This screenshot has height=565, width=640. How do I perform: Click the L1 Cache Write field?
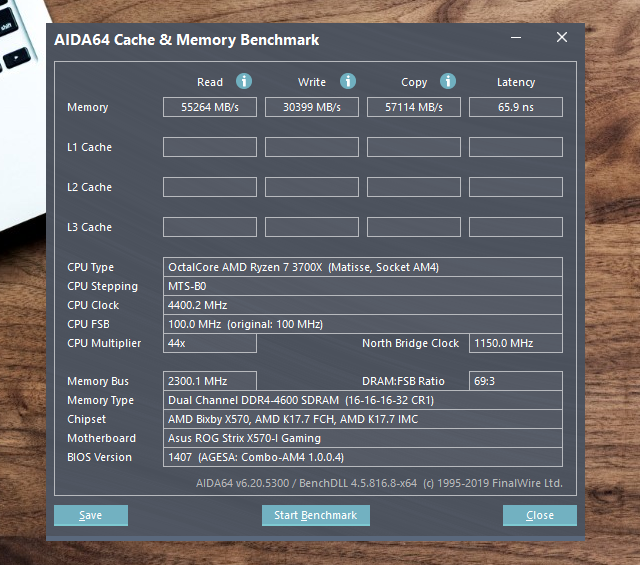tap(312, 147)
